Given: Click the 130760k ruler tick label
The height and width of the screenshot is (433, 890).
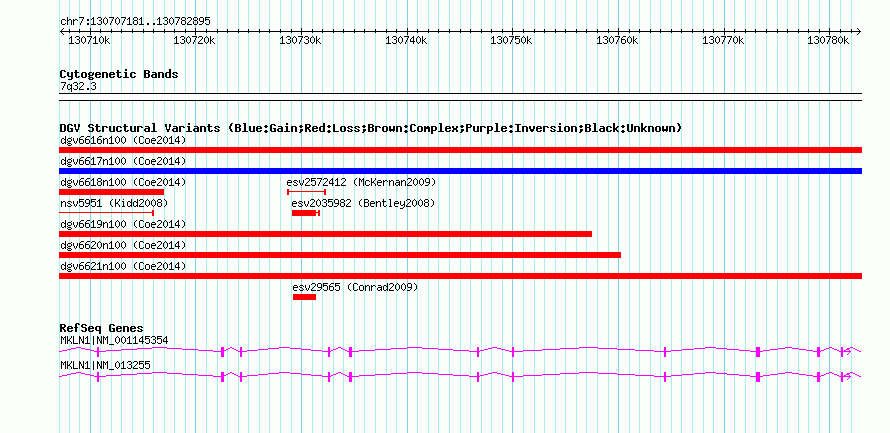Looking at the screenshot, I should pyautogui.click(x=618, y=40).
